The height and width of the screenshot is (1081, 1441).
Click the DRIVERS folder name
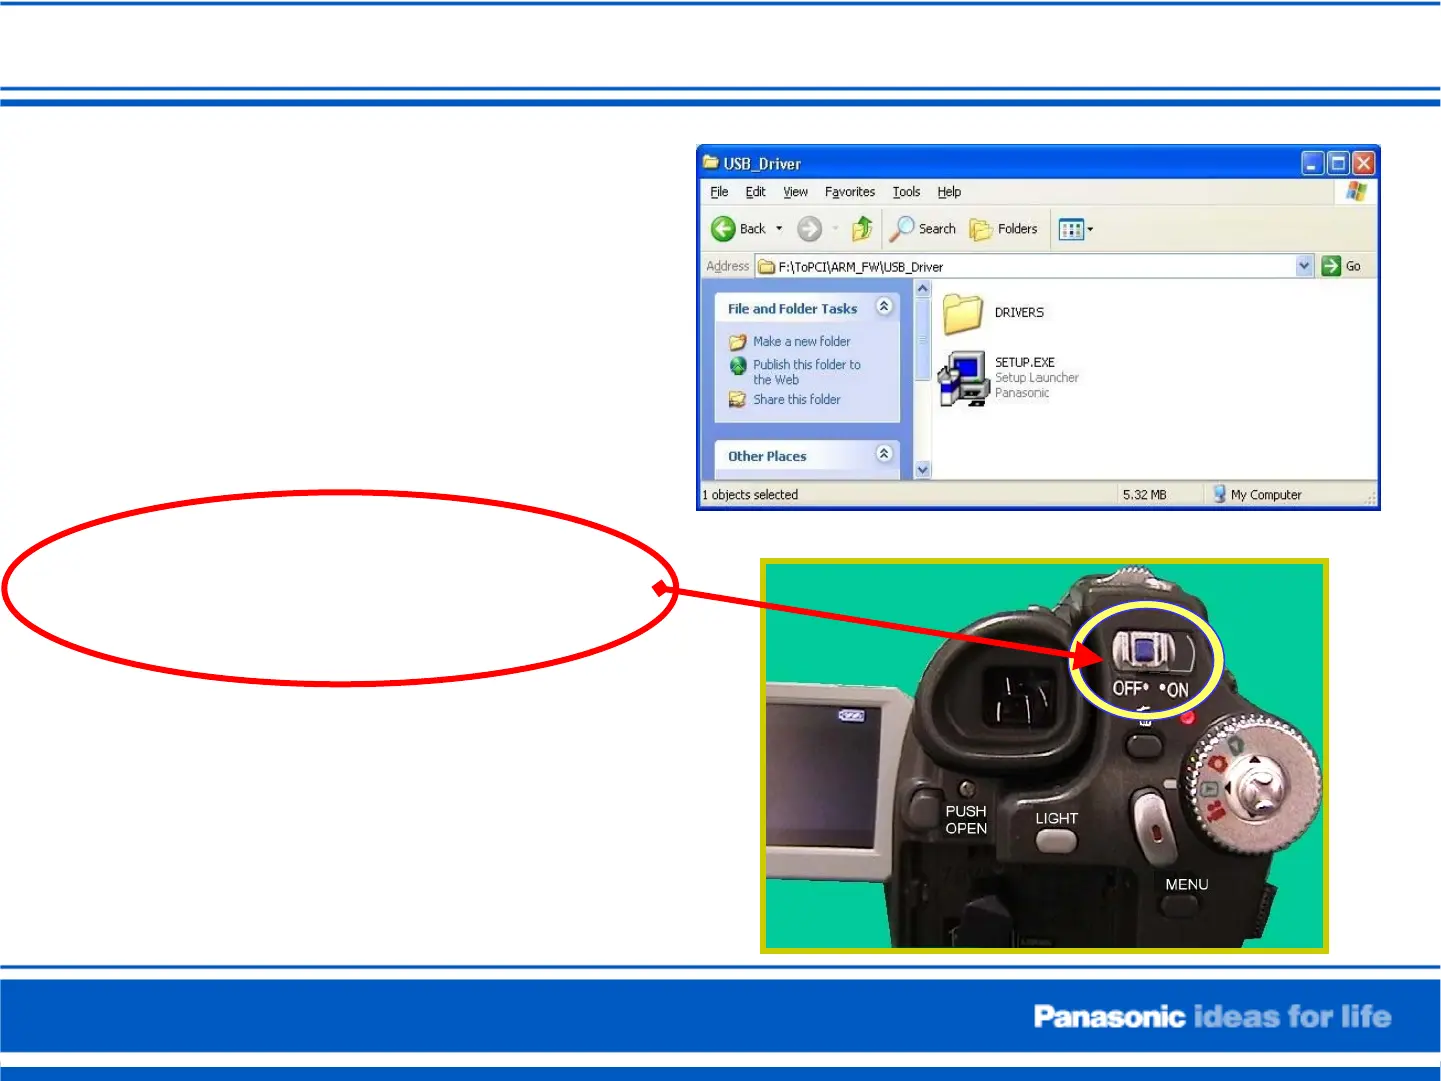point(1019,313)
